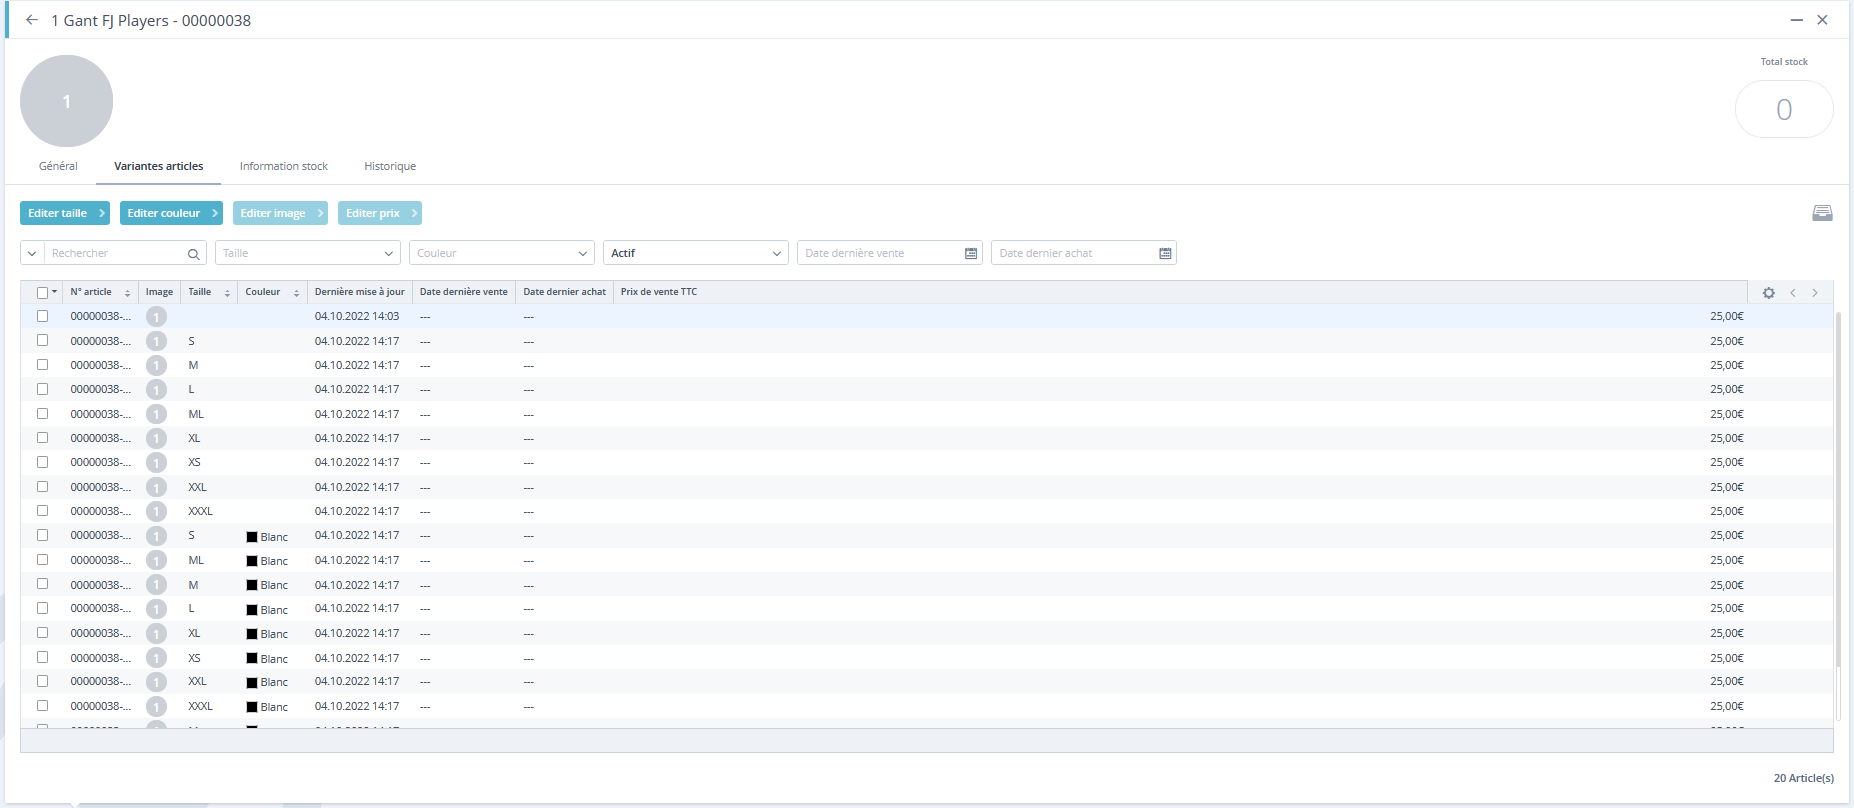
Task: Open the Actif status dropdown
Action: pyautogui.click(x=696, y=253)
